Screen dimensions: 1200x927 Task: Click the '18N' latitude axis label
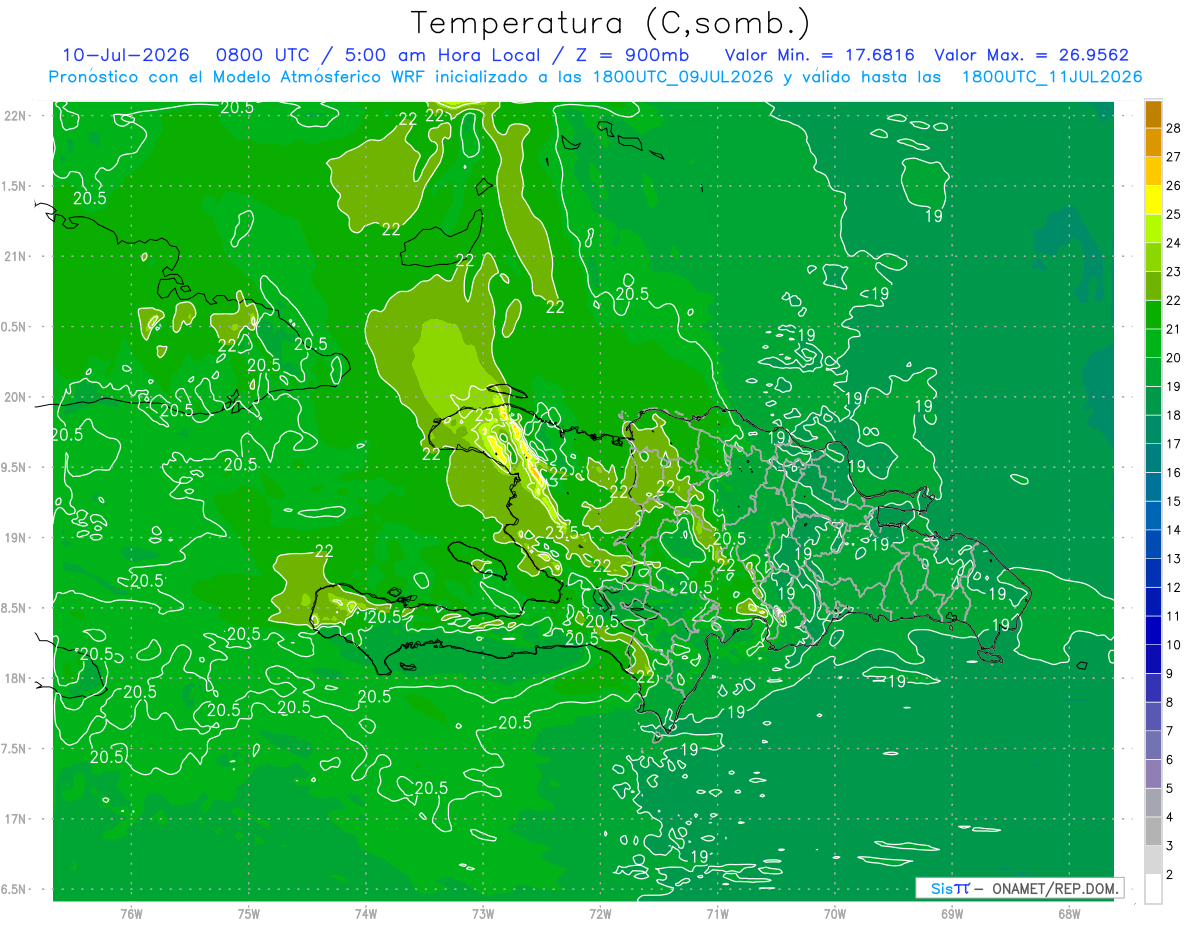click(x=16, y=678)
